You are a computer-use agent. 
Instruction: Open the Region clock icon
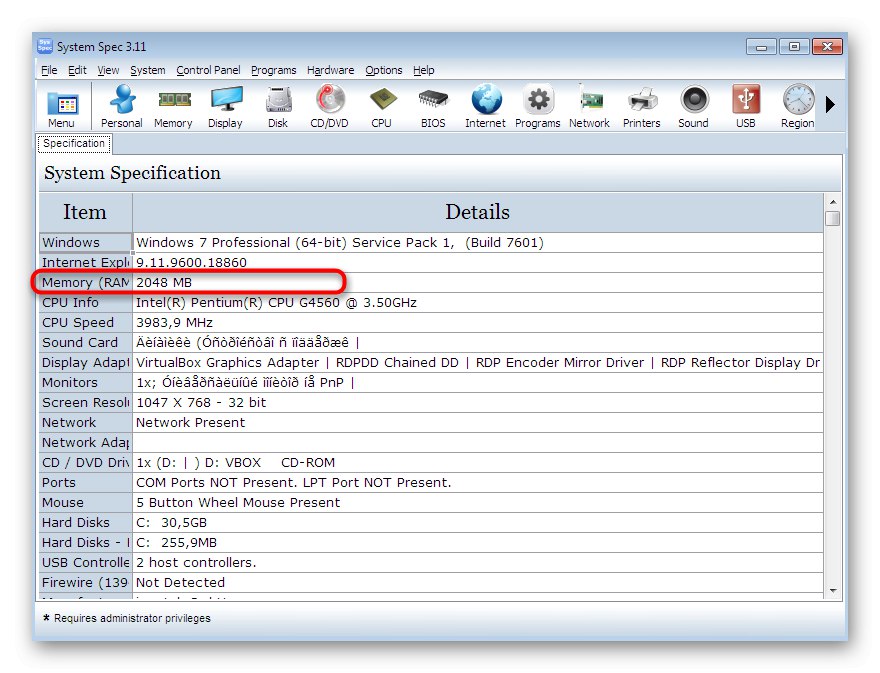click(798, 107)
